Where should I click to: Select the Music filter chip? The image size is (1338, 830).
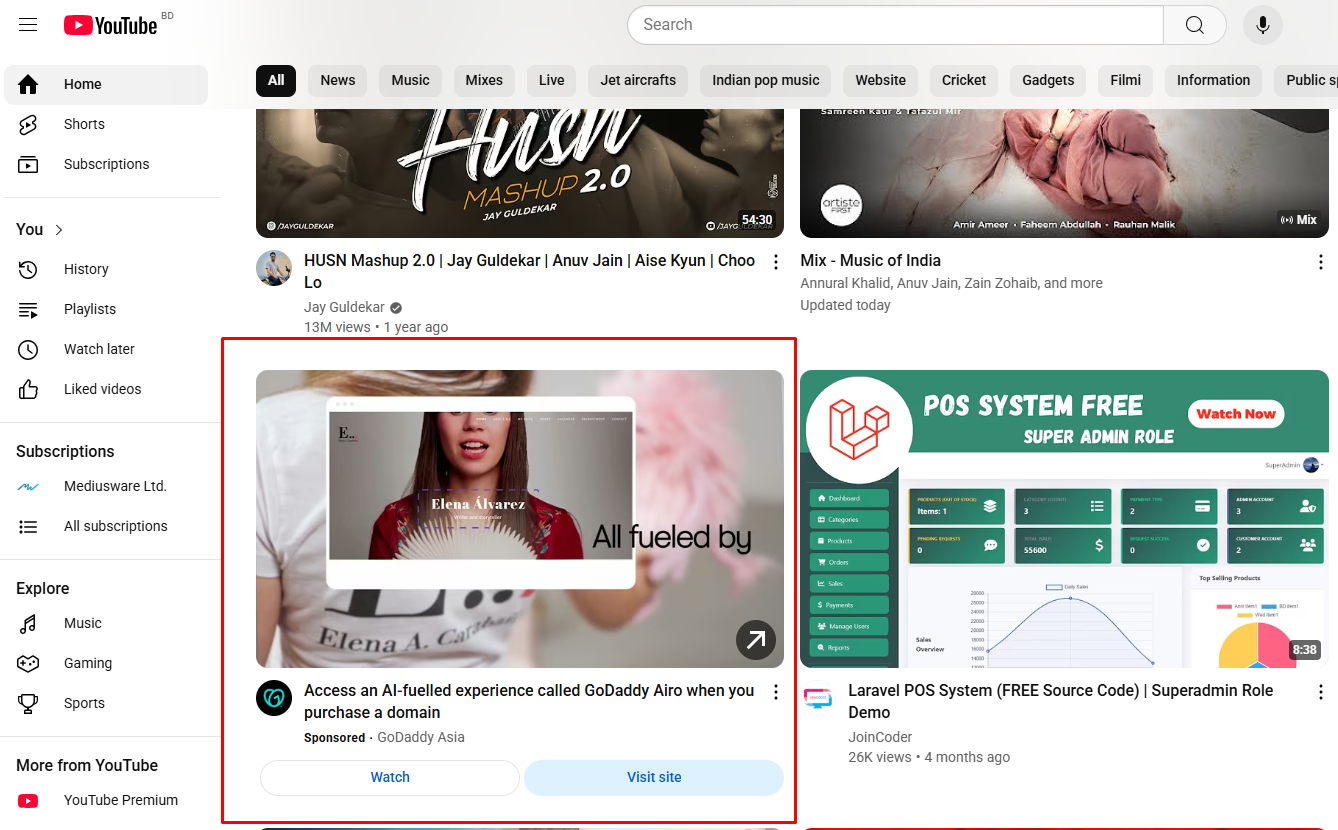tap(410, 81)
